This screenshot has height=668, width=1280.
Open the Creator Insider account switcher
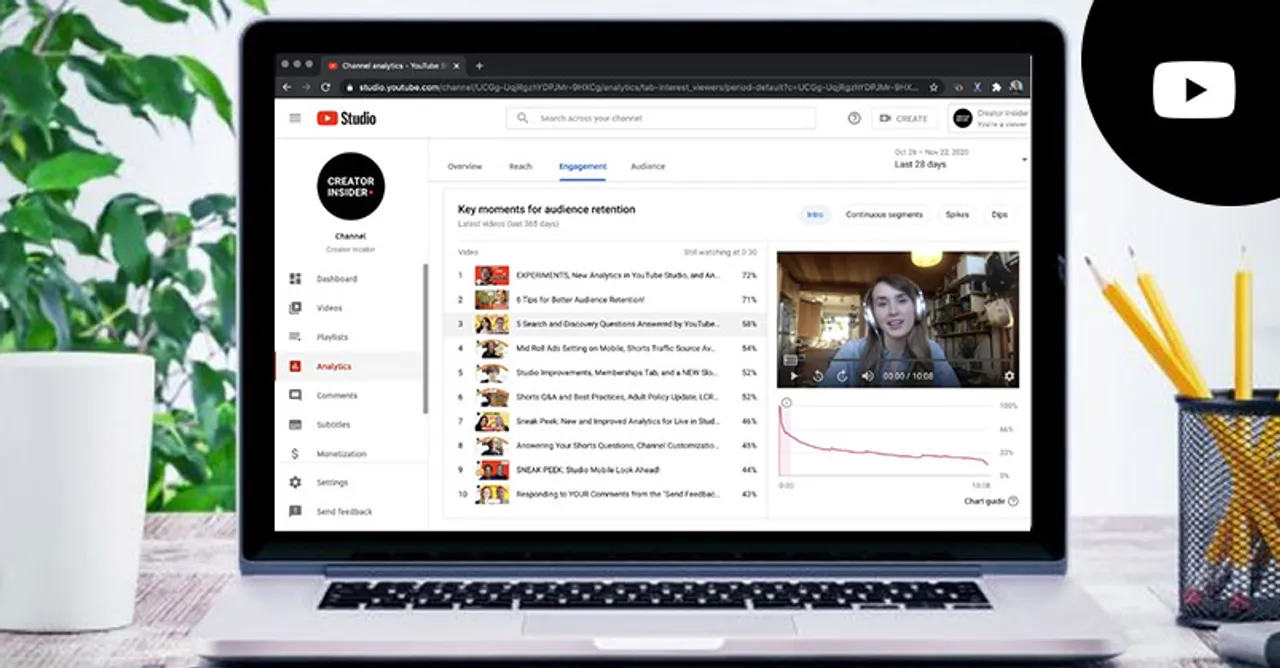(988, 118)
